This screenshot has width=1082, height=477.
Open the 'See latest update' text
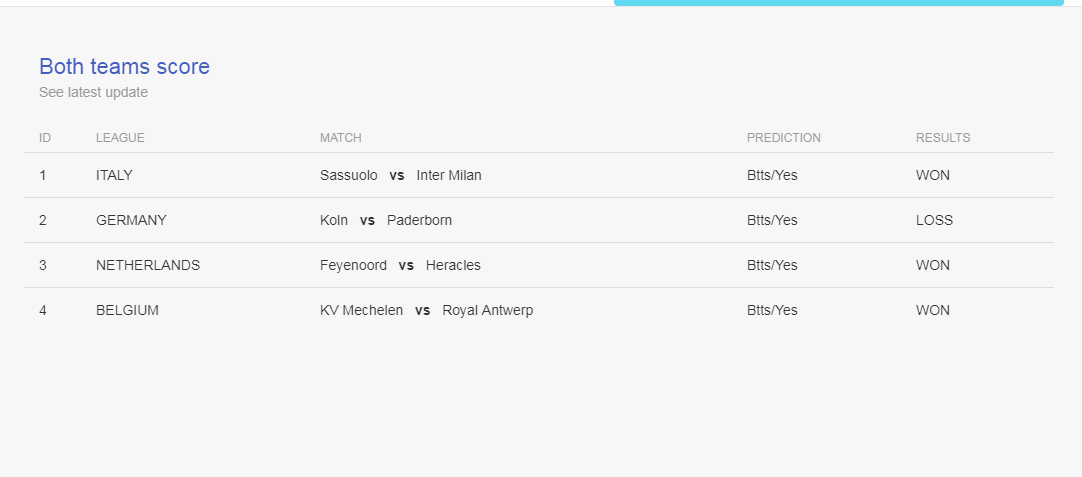click(x=93, y=92)
